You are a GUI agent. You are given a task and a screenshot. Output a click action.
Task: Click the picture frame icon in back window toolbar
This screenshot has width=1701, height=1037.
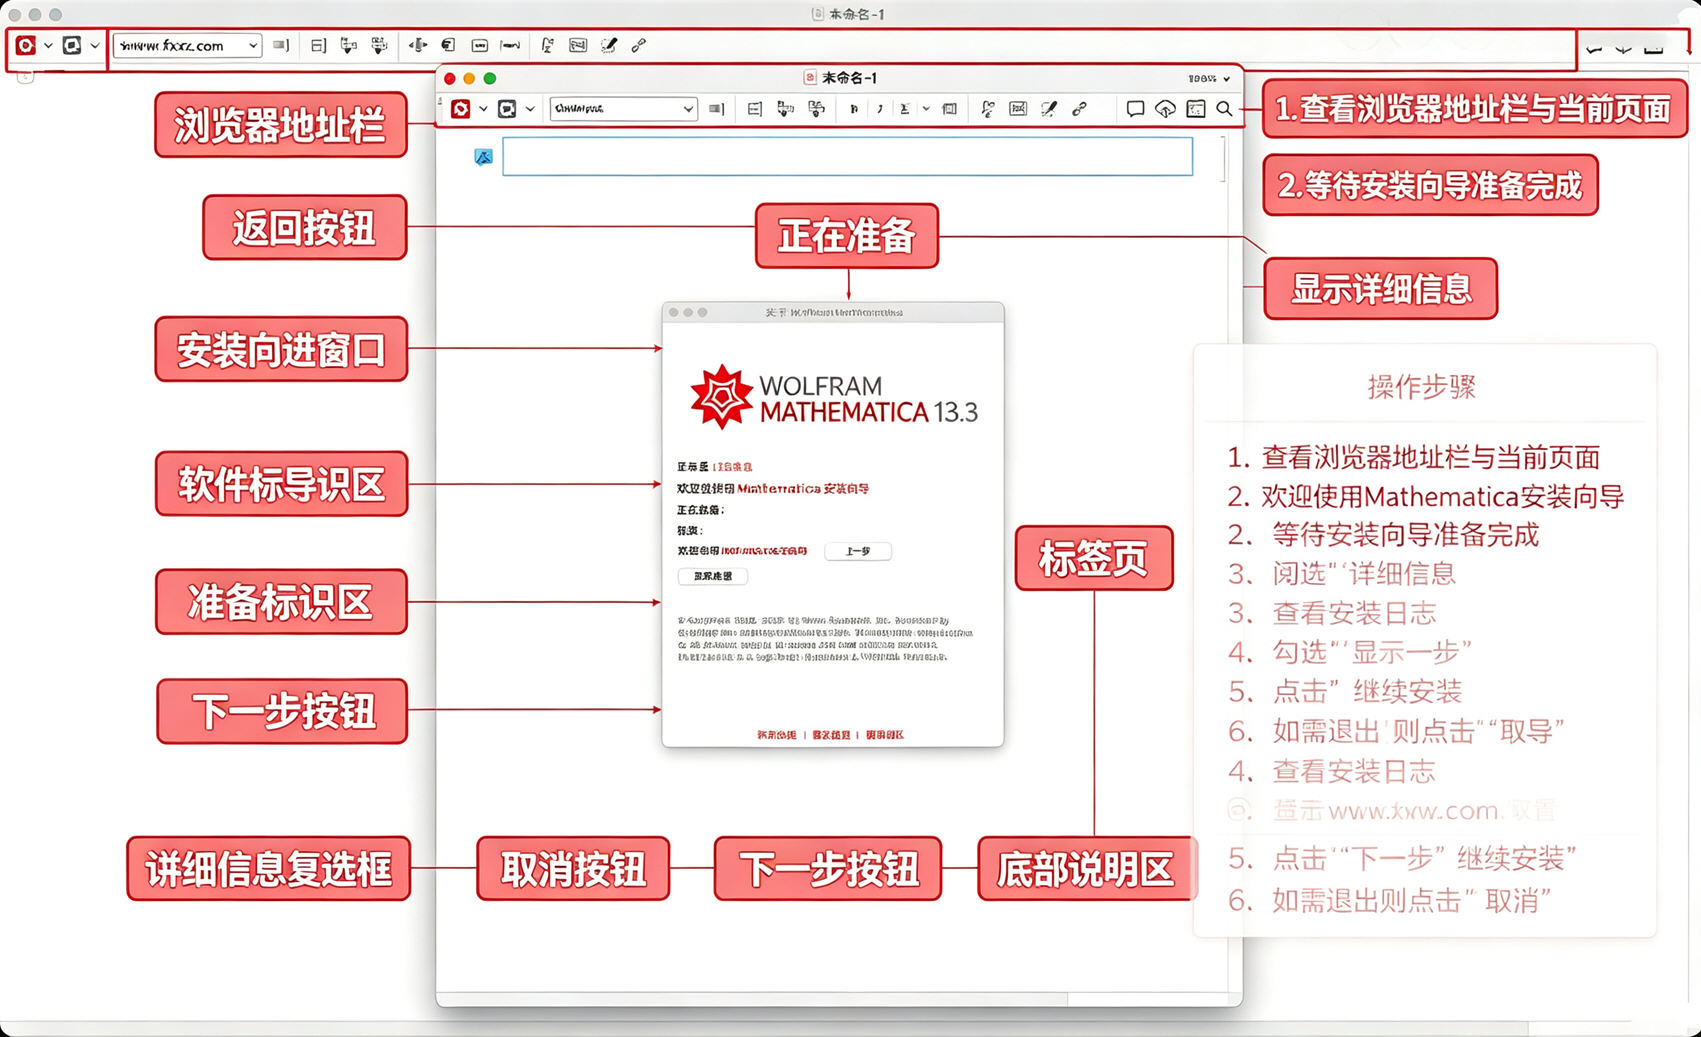[x=578, y=45]
